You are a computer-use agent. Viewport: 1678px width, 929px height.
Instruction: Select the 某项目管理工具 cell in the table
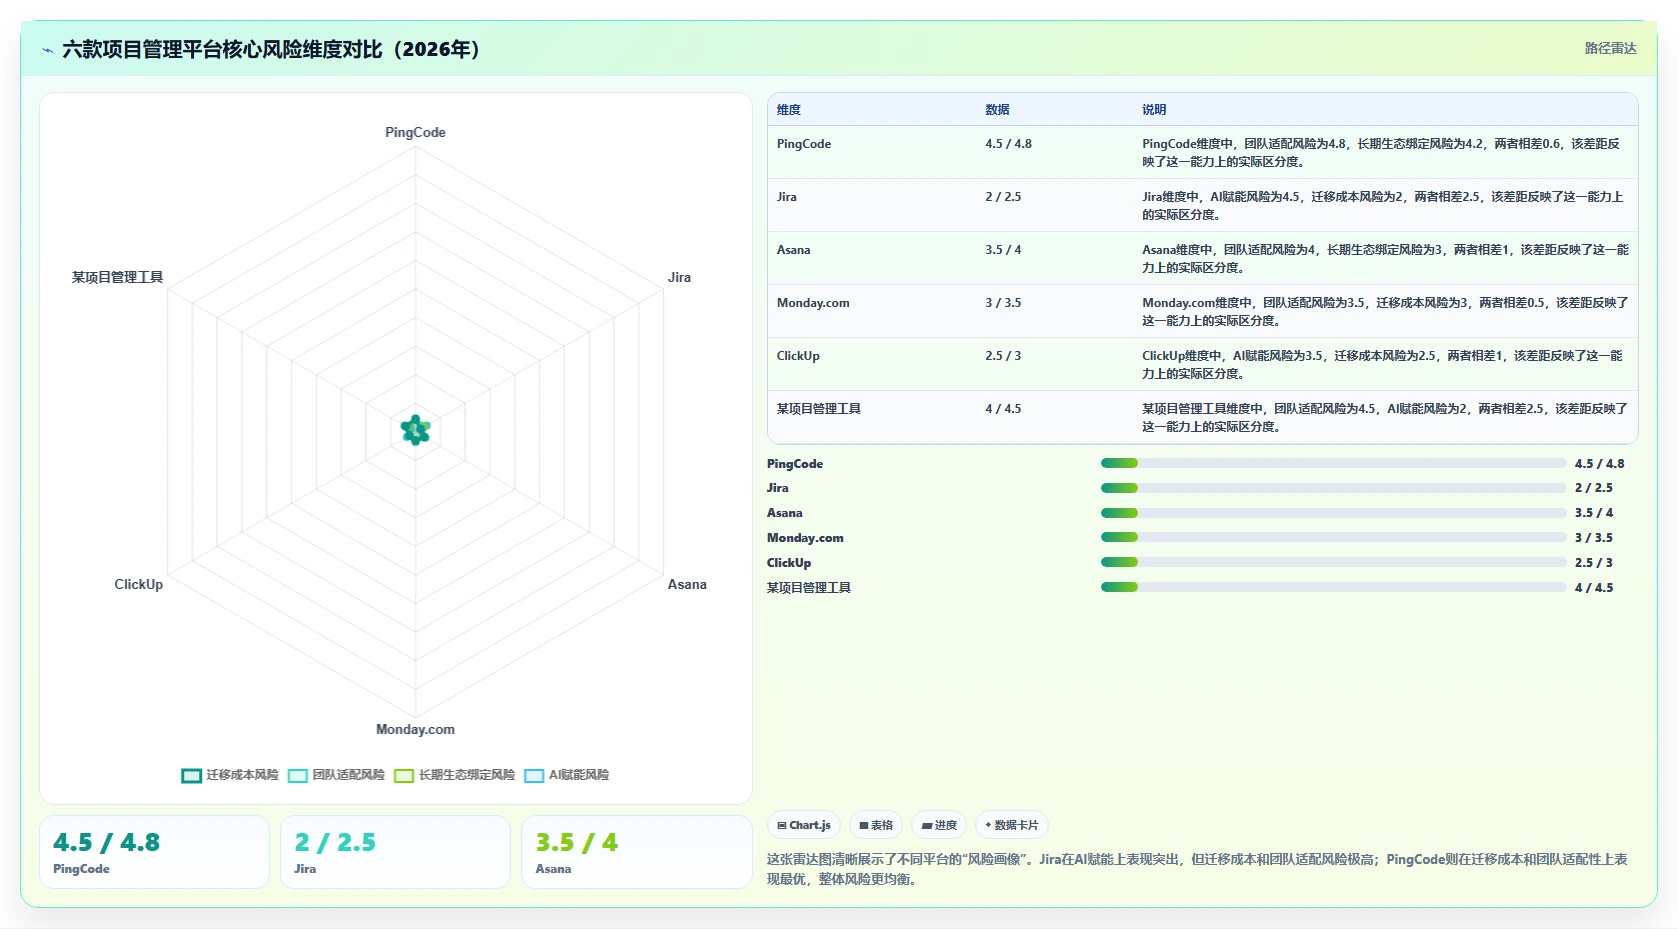tap(819, 409)
